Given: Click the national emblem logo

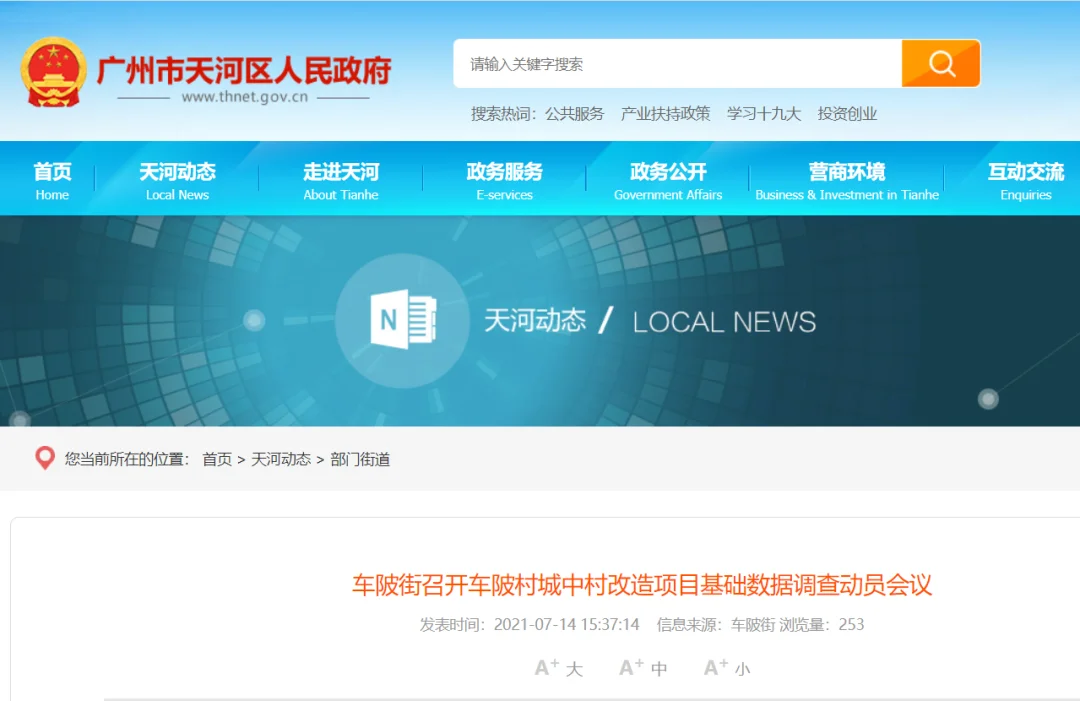Looking at the screenshot, I should click(54, 73).
